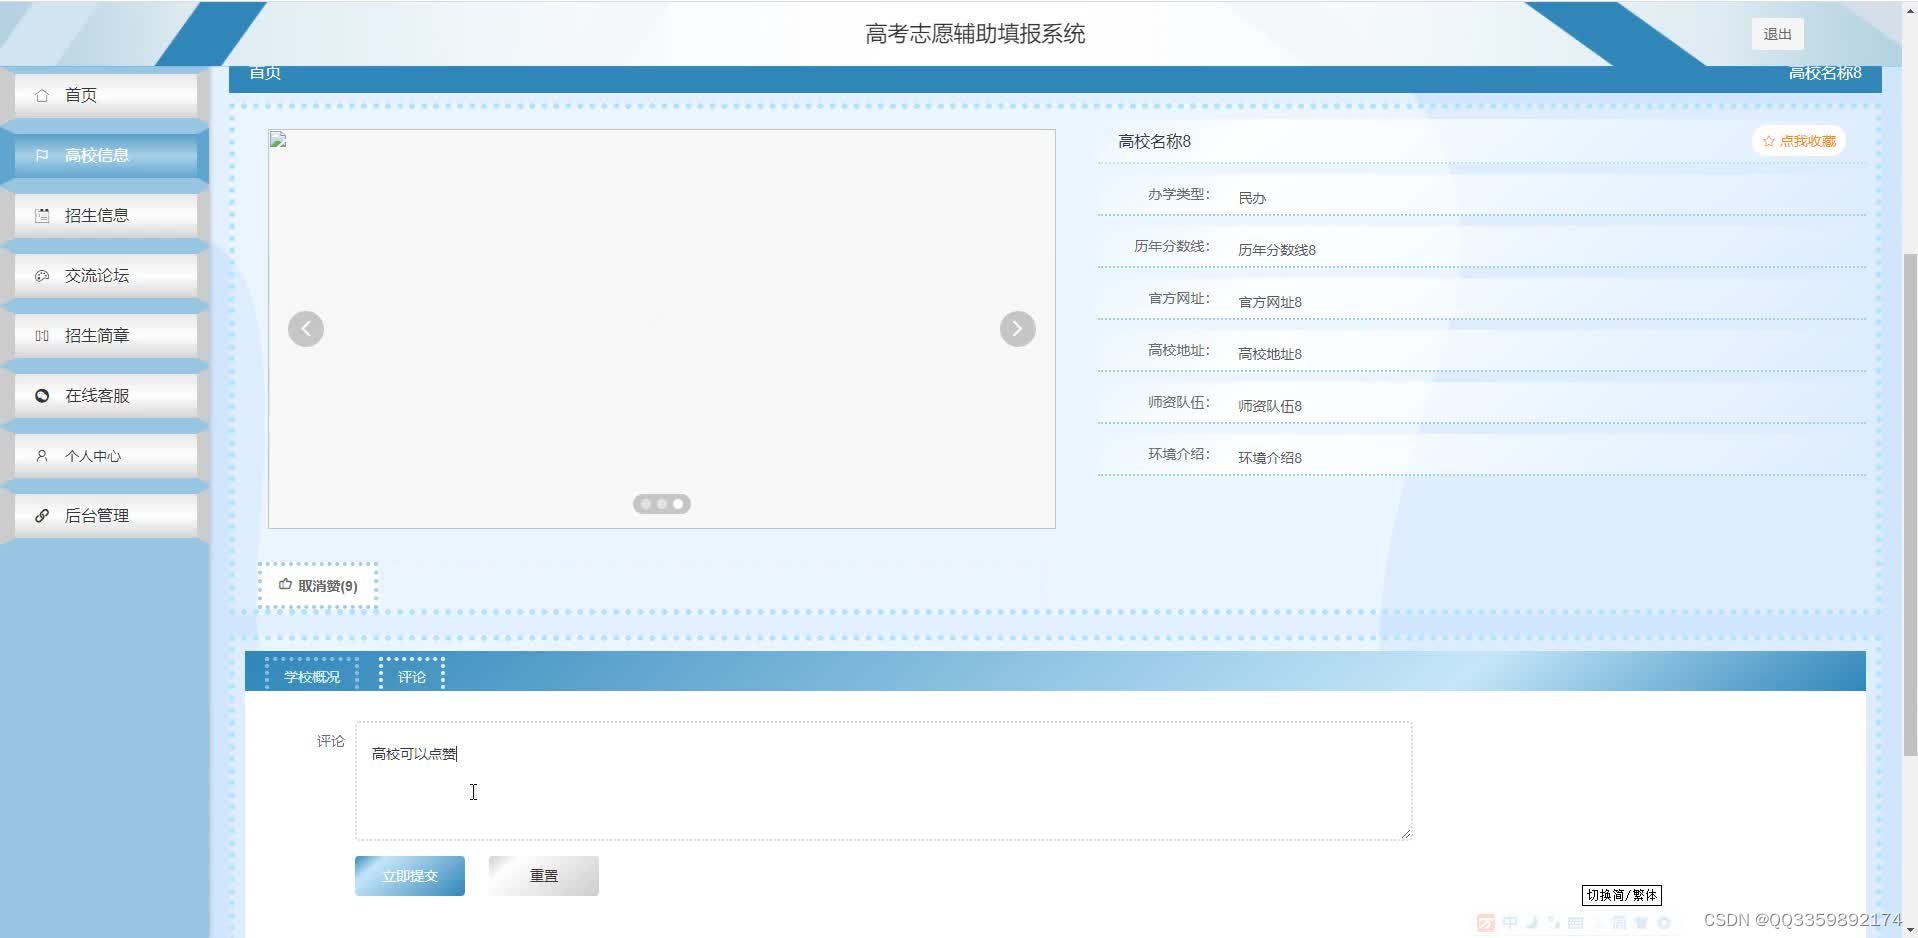Screen dimensions: 1918x938
Task: Click the book icon beside 招生简章
Action: tap(42, 335)
